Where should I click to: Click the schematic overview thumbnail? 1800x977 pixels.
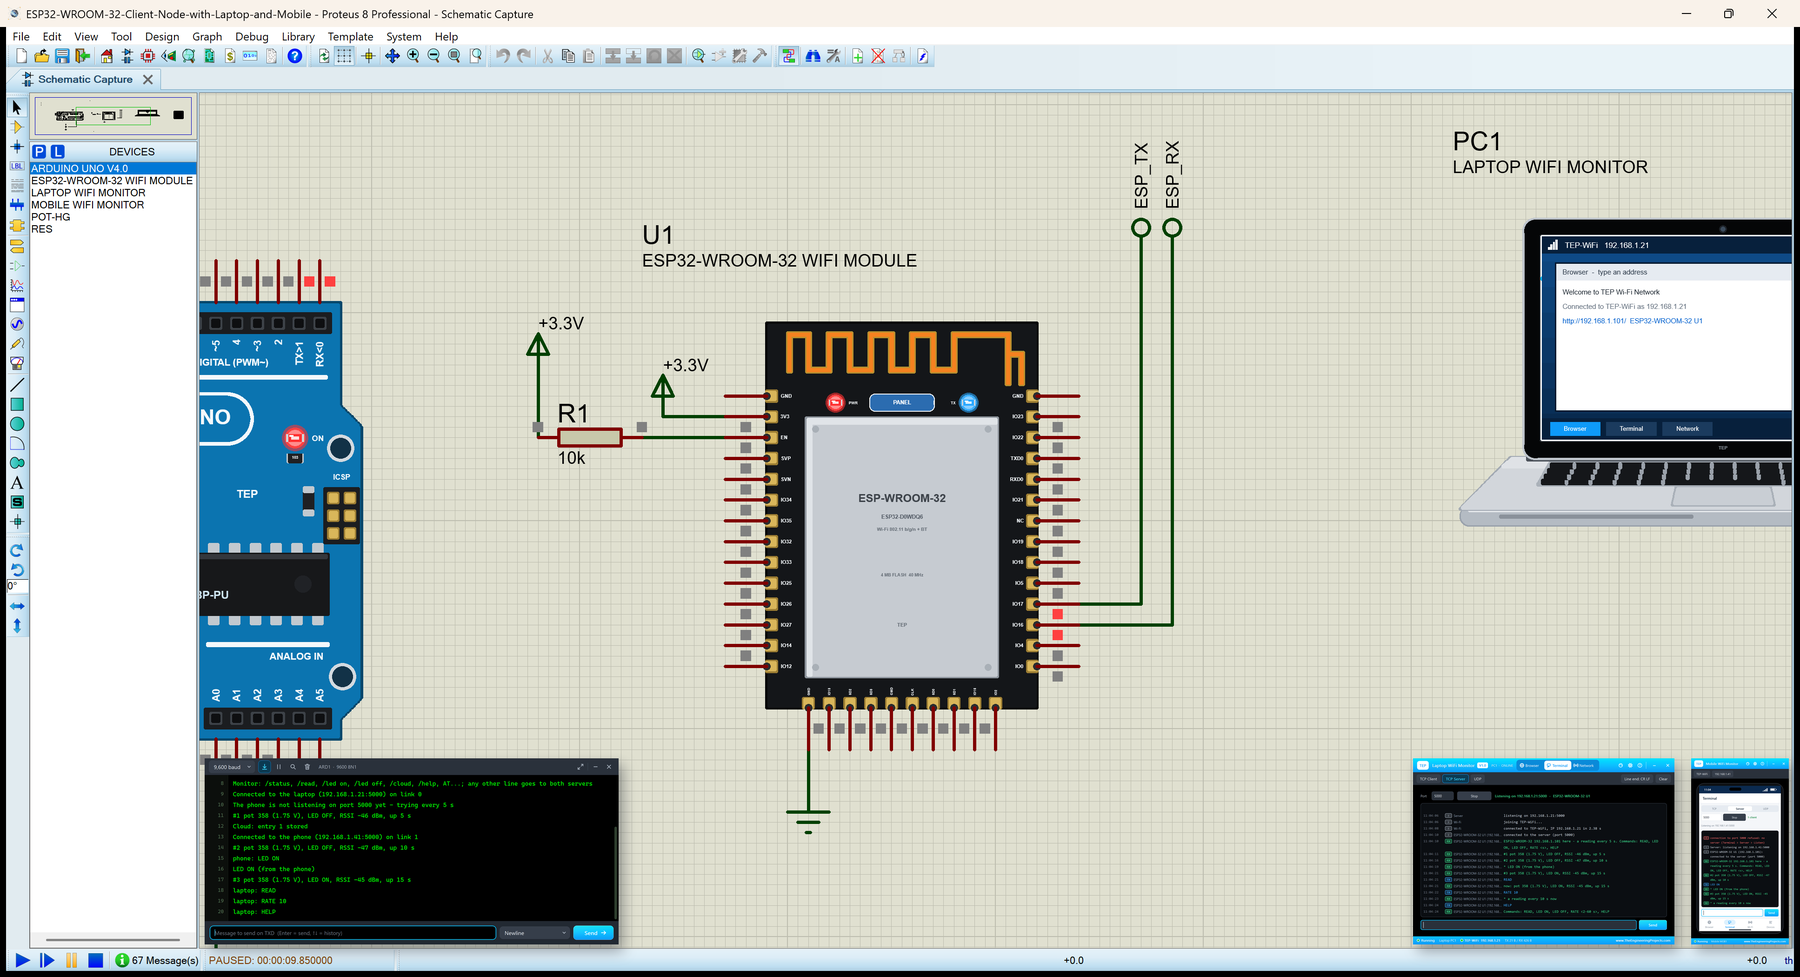click(112, 116)
